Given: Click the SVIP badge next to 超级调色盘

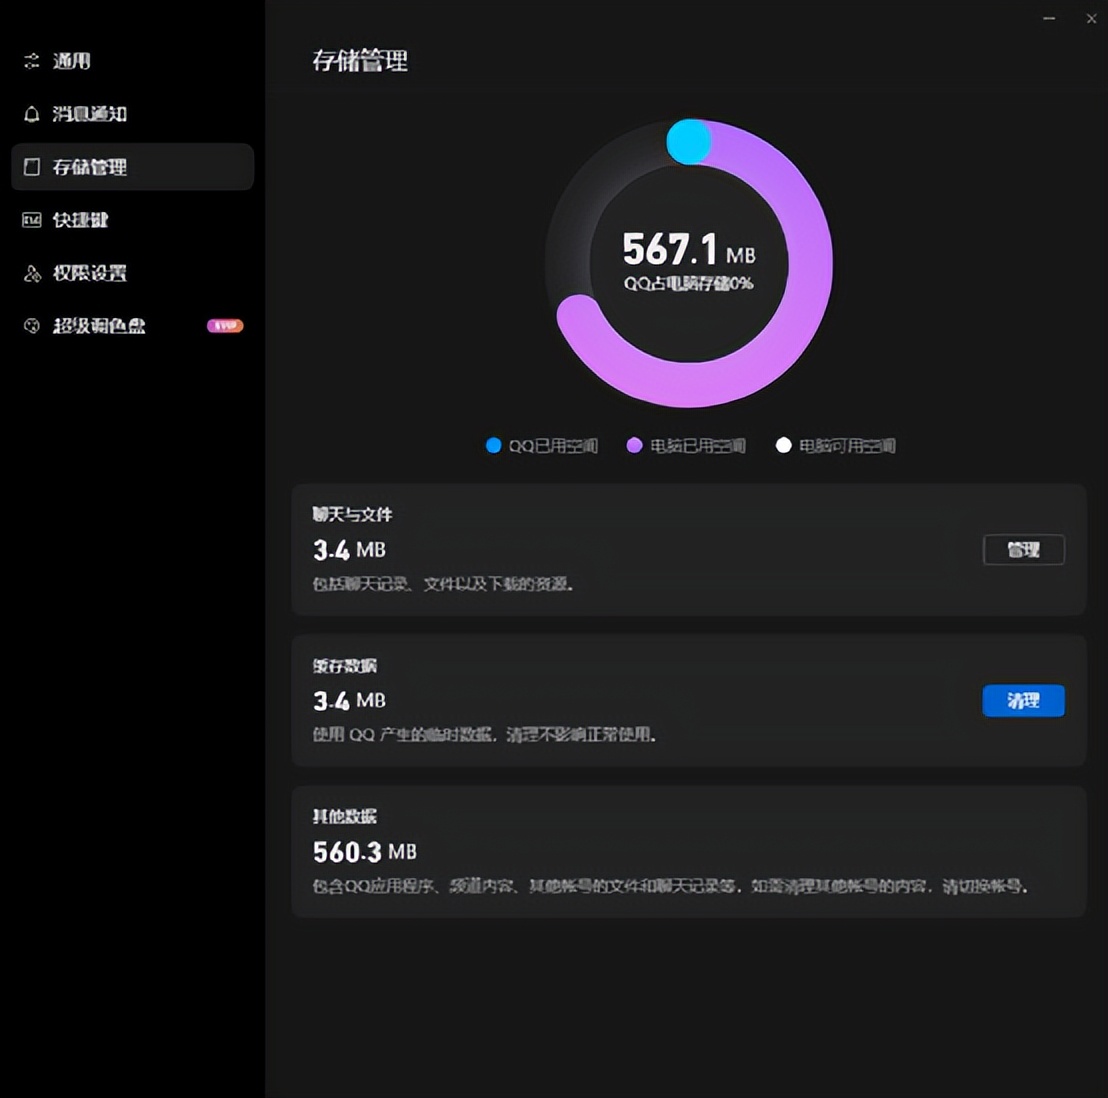Looking at the screenshot, I should click(224, 325).
